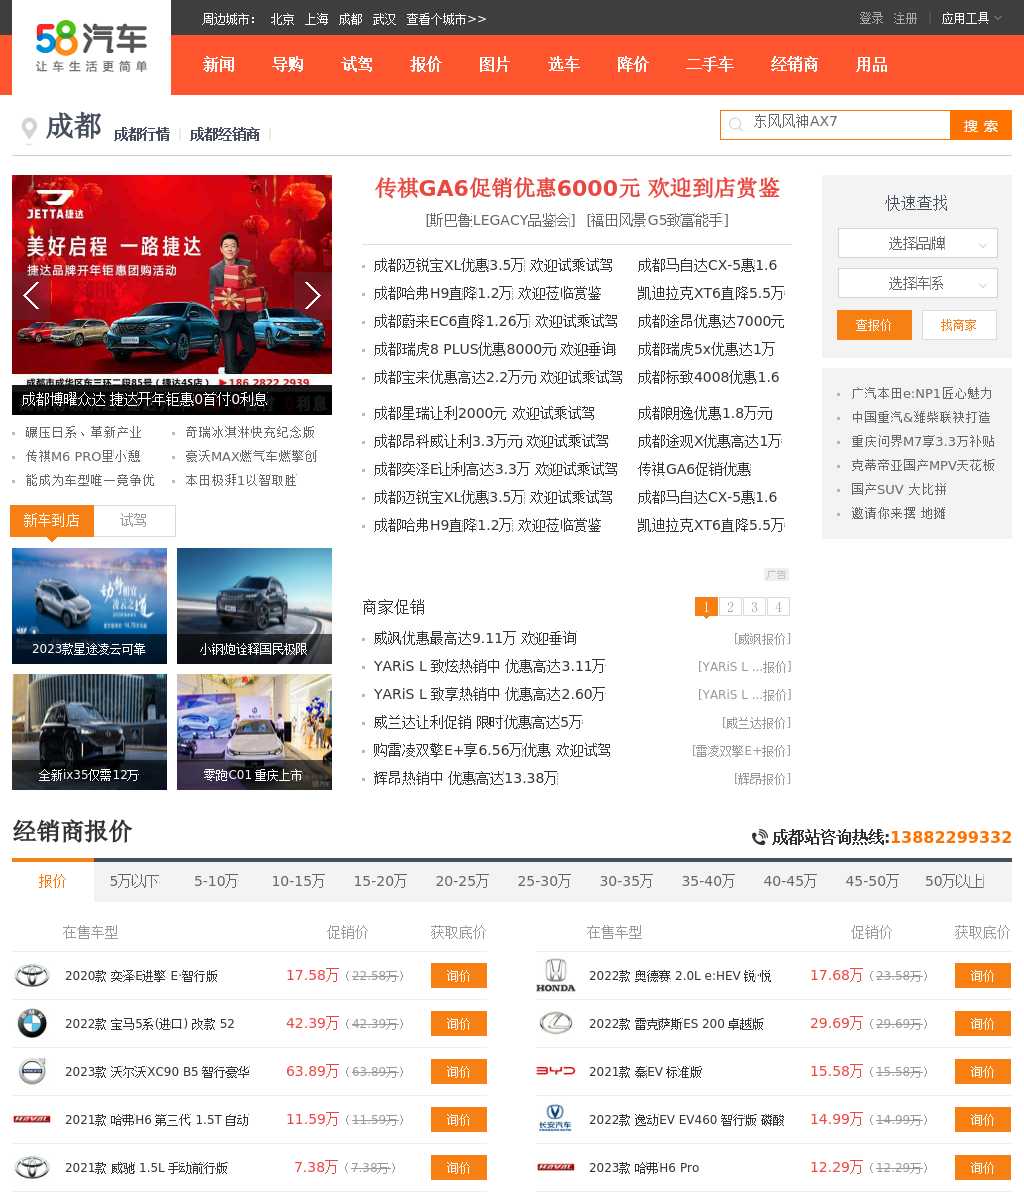Open the 选择车系 series dropdown
The height and width of the screenshot is (1200, 1024).
[x=917, y=283]
